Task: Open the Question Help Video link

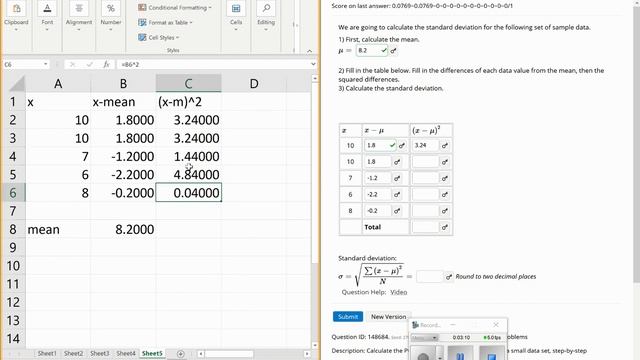Action: 398,292
